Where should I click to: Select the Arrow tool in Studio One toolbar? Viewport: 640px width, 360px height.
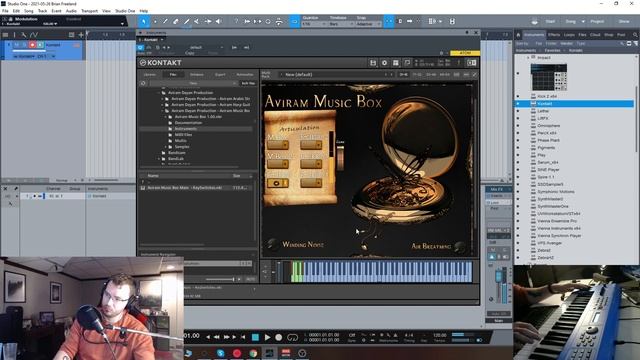(x=144, y=21)
